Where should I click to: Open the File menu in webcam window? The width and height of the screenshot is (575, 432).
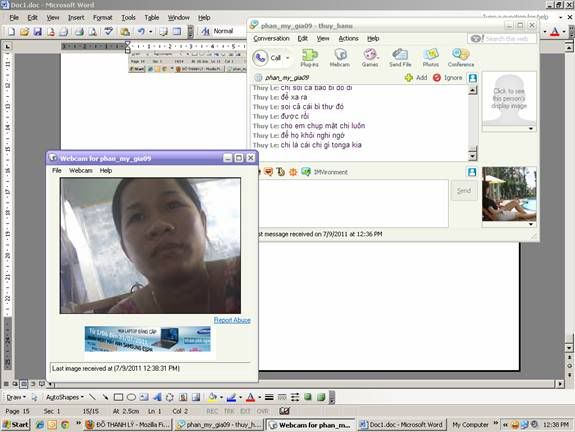tap(56, 171)
